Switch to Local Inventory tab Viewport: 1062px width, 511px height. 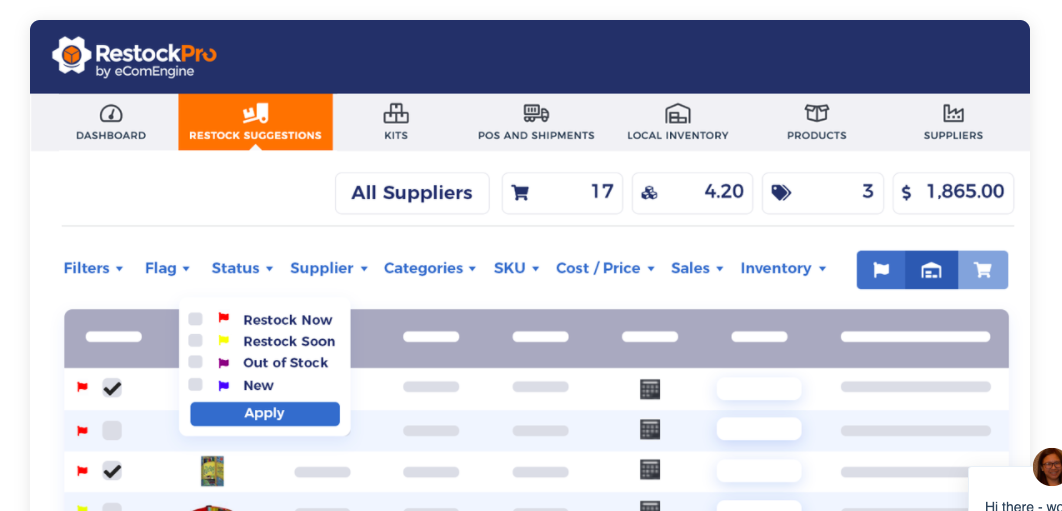[x=678, y=123]
